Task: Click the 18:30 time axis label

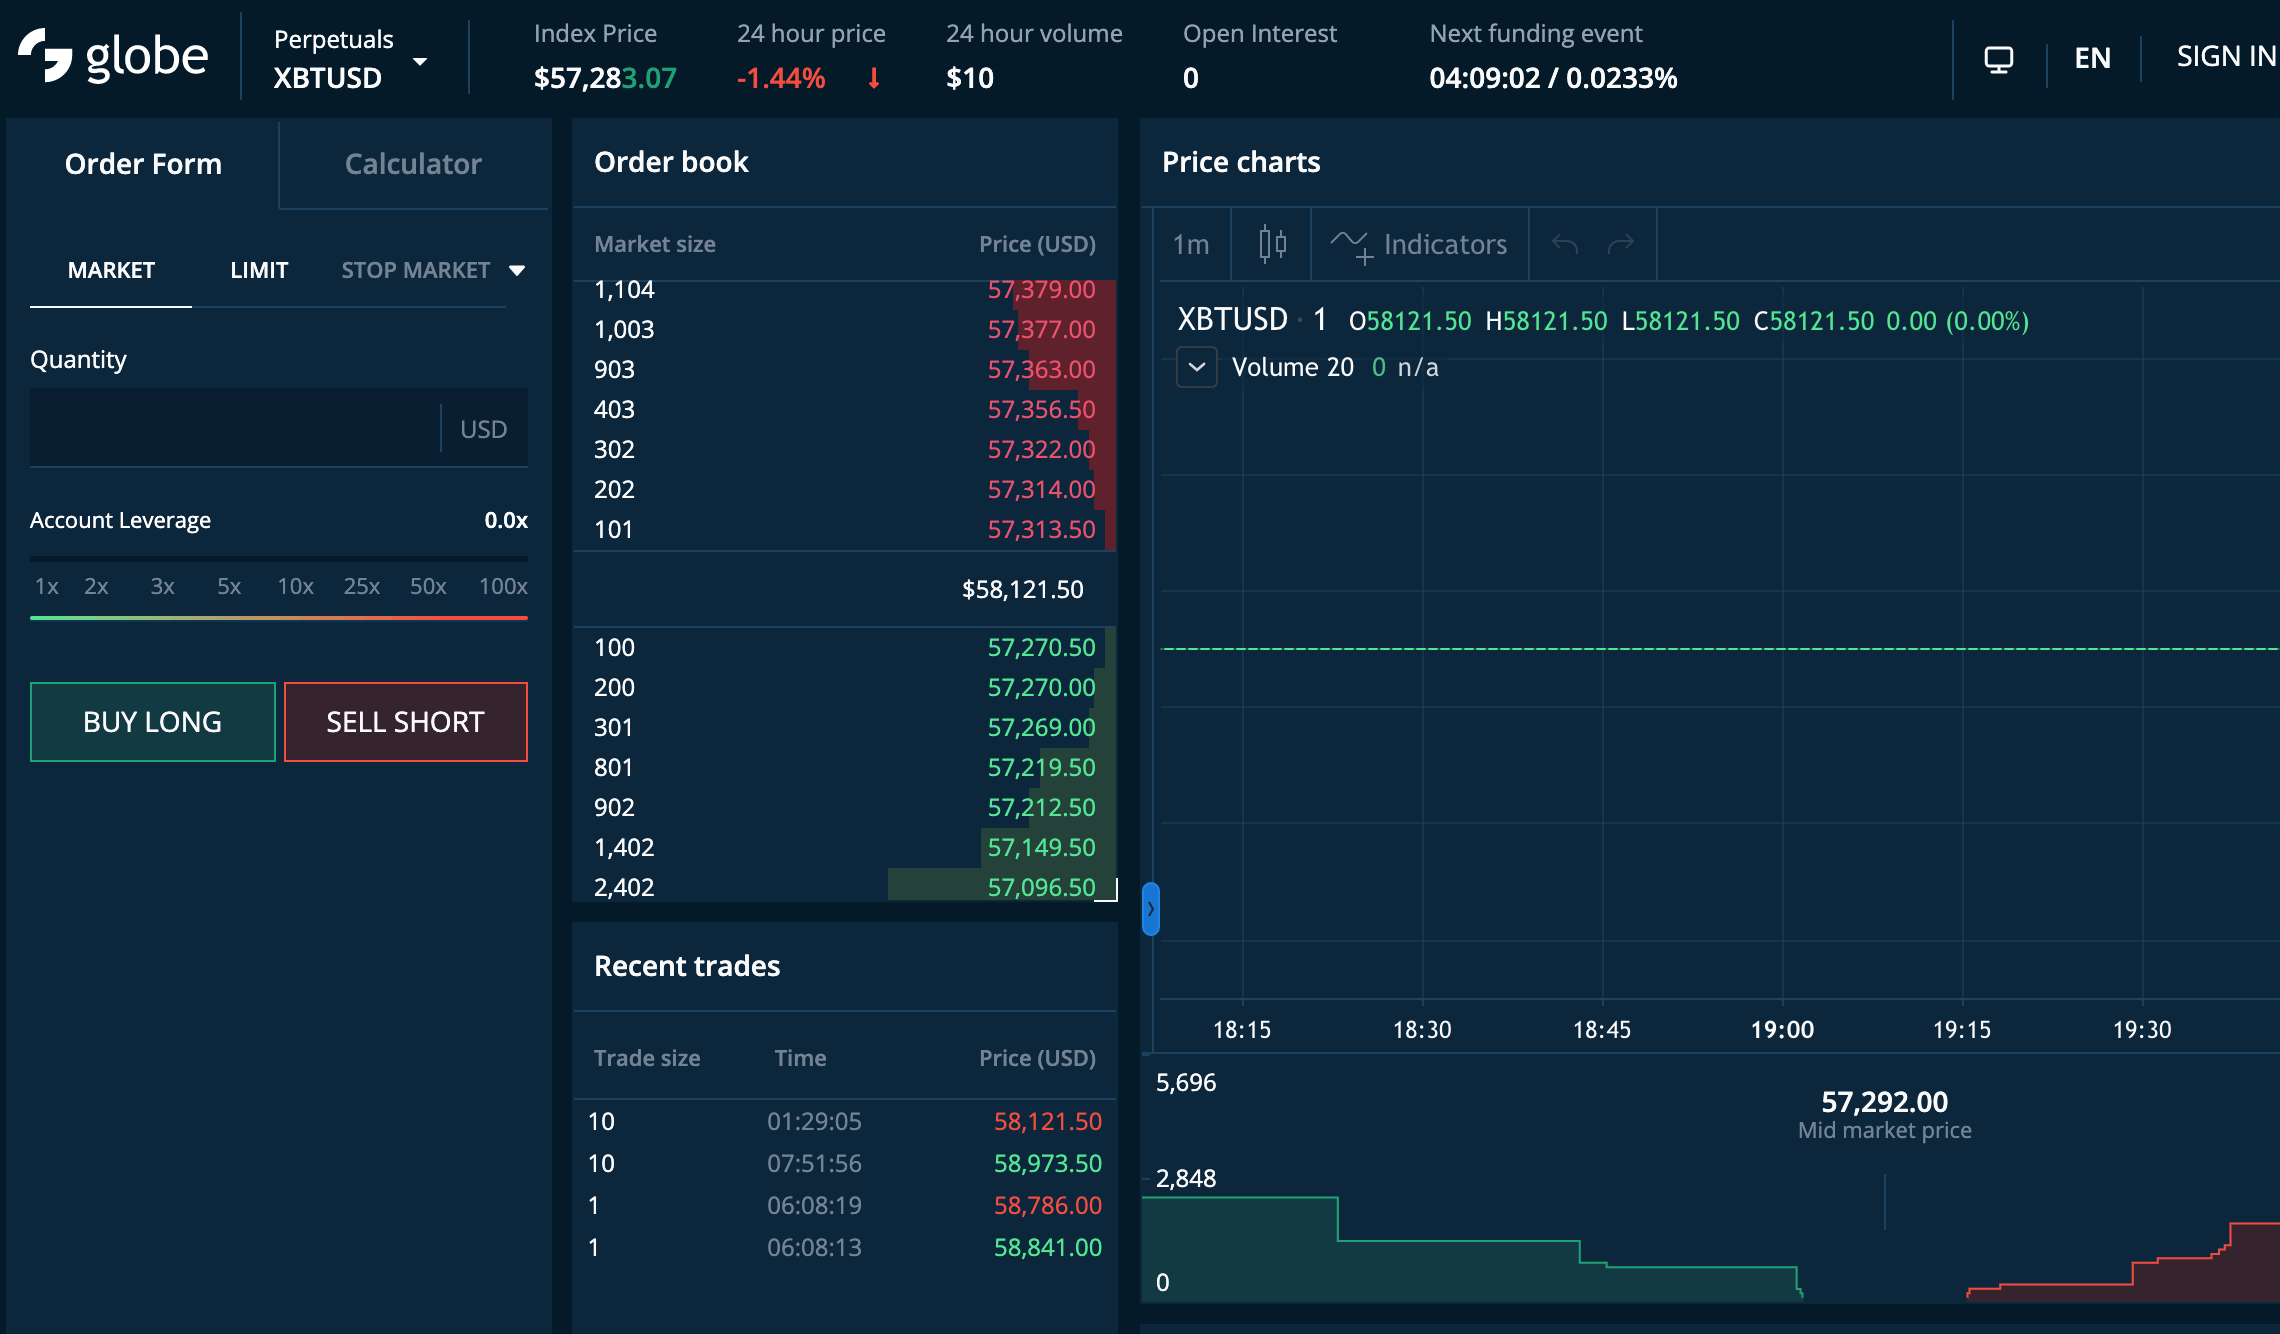Action: 1422,1030
